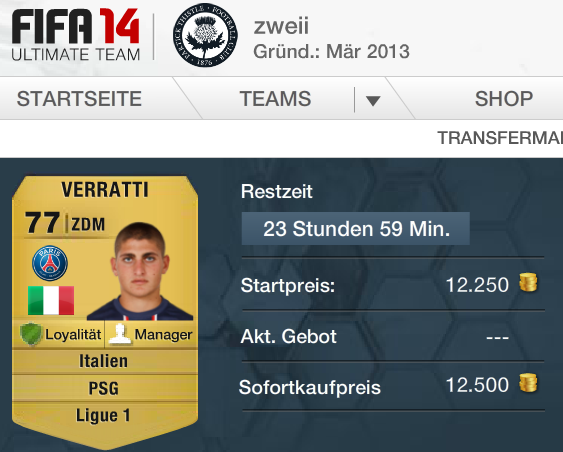Click the coin icon beside Sofortkaufpreis

(x=528, y=383)
